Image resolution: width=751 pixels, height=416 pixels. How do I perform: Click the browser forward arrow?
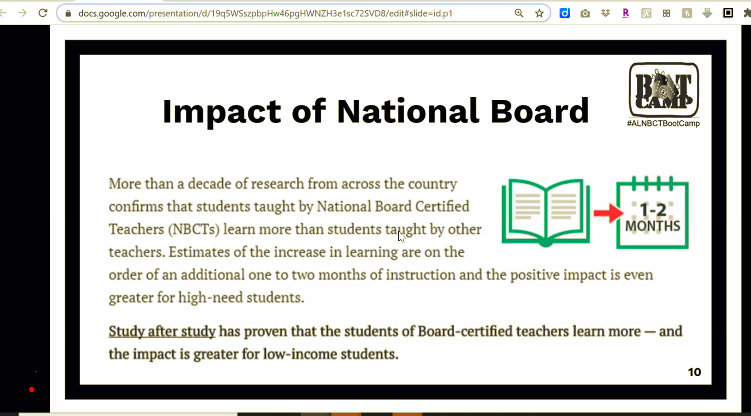click(x=22, y=13)
